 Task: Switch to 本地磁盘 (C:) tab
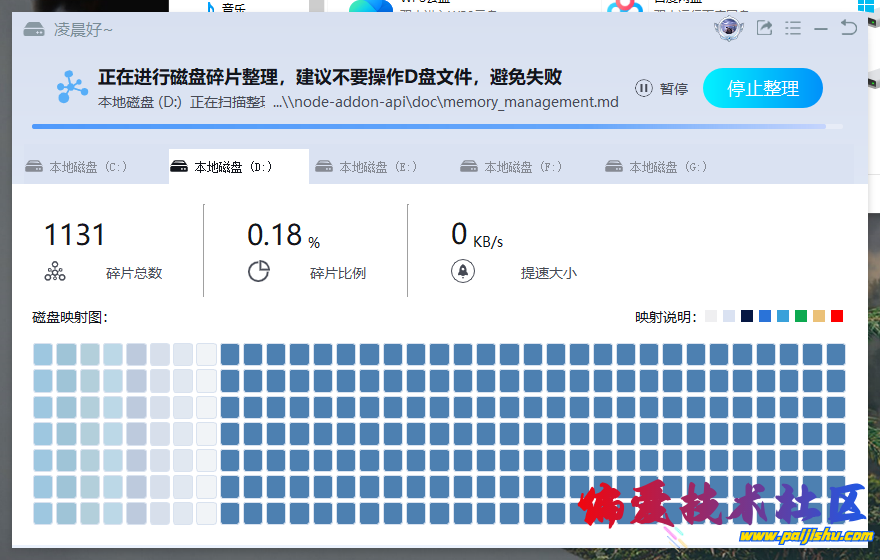click(78, 167)
